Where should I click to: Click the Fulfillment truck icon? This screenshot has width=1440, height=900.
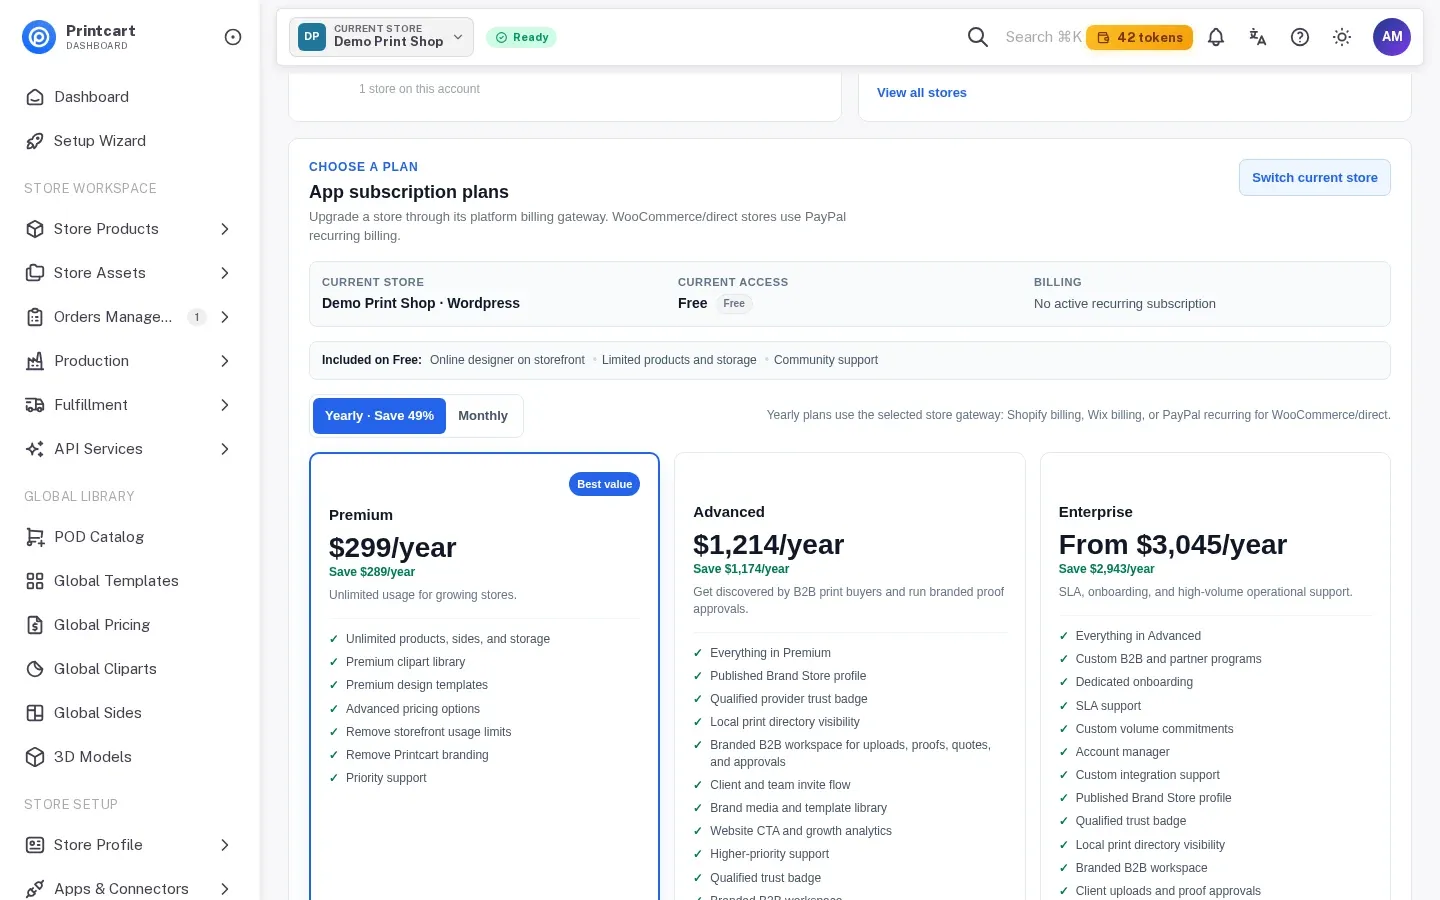[35, 405]
